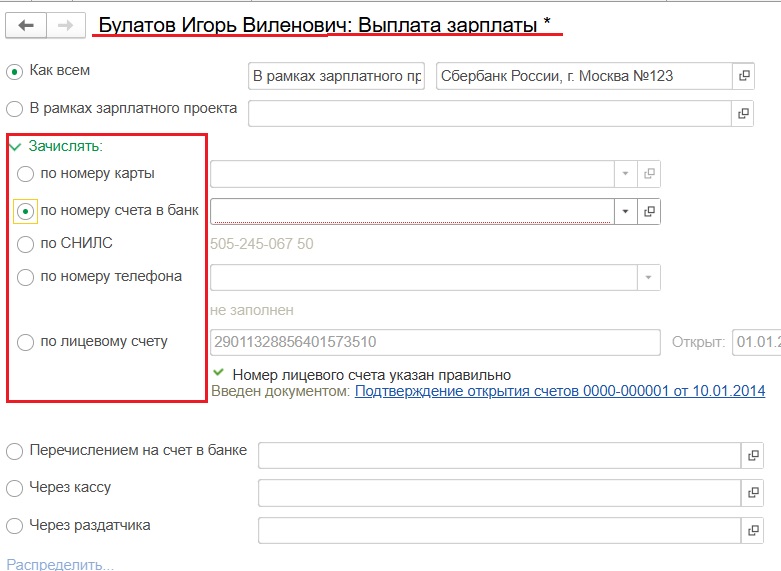Screen dimensions: 781x571
Task: Select 'по лицевому счету' option
Action: (26, 342)
